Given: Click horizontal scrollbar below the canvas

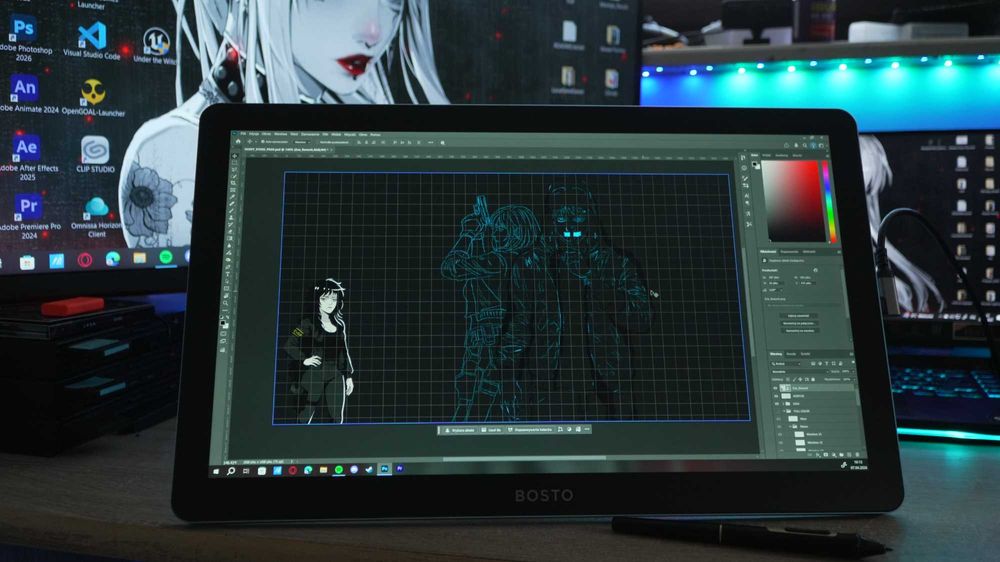Looking at the screenshot, I should [523, 457].
